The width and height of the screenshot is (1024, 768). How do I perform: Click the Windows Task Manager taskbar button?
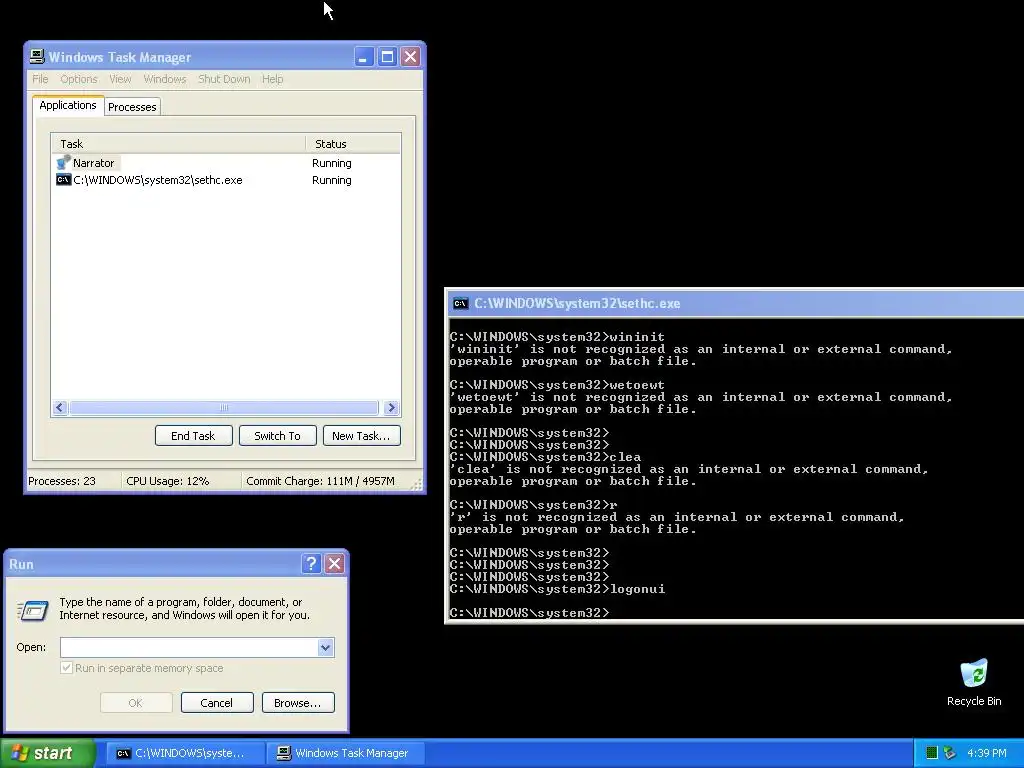(346, 753)
